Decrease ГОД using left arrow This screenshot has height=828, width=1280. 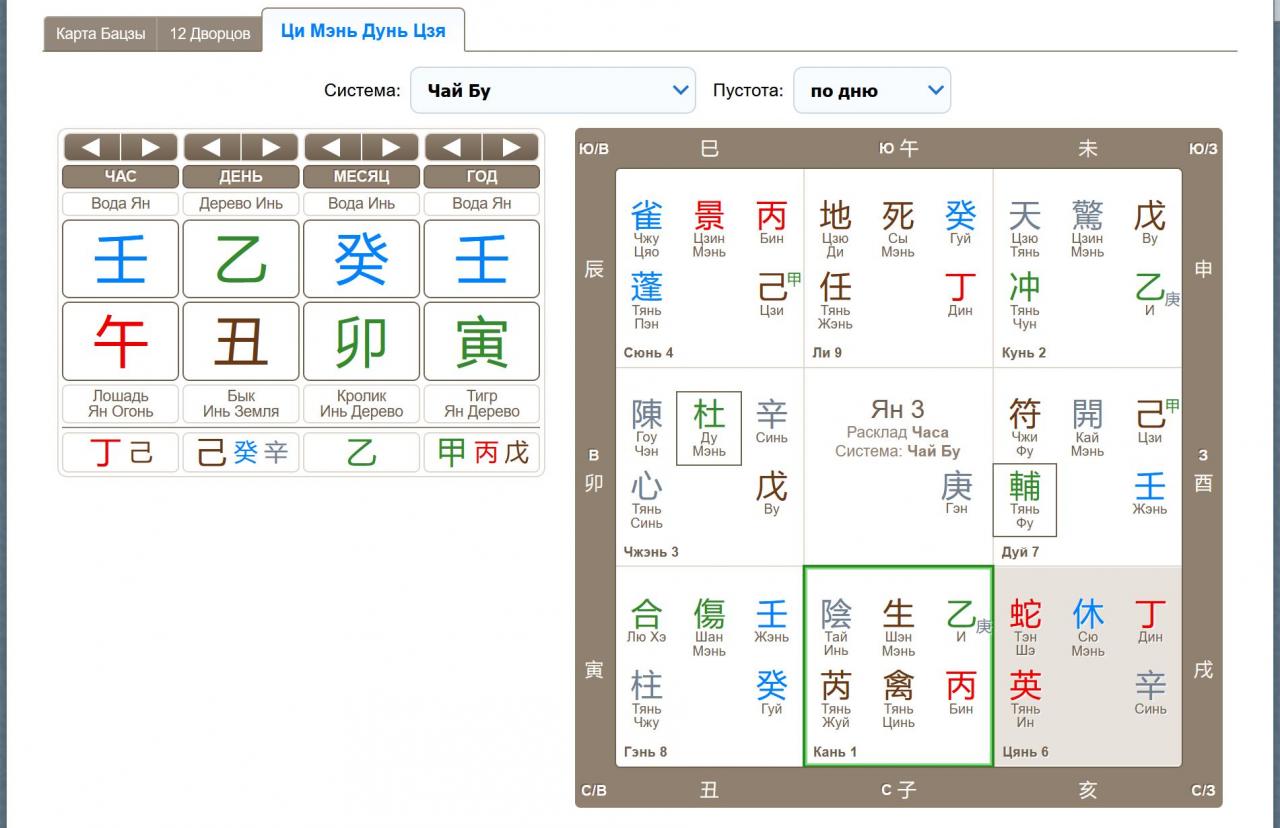coord(453,148)
